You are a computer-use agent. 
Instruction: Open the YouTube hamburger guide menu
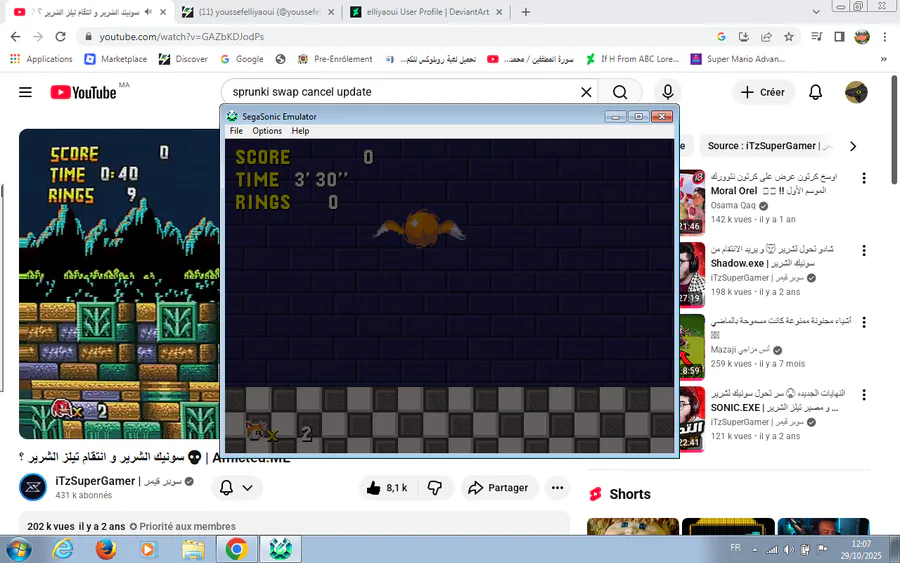(x=25, y=92)
